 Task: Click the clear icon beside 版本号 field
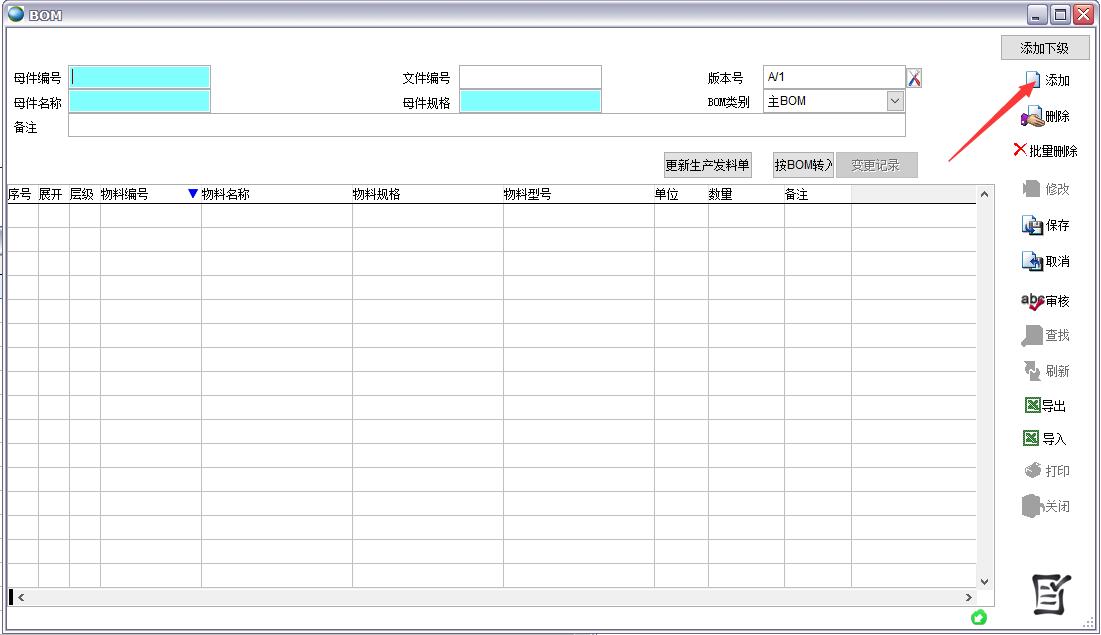click(x=914, y=78)
